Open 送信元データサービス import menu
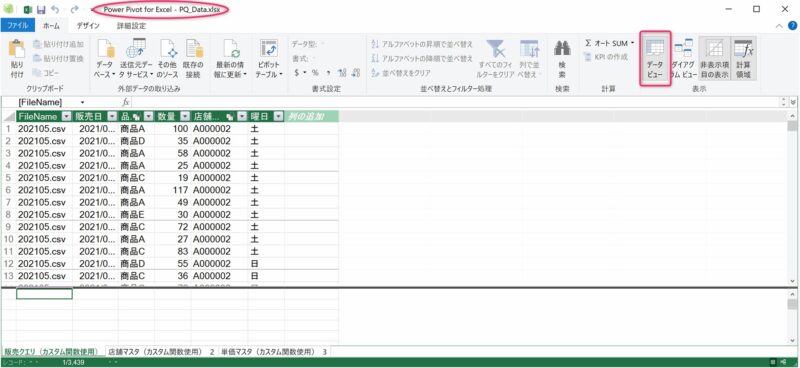 click(x=136, y=59)
